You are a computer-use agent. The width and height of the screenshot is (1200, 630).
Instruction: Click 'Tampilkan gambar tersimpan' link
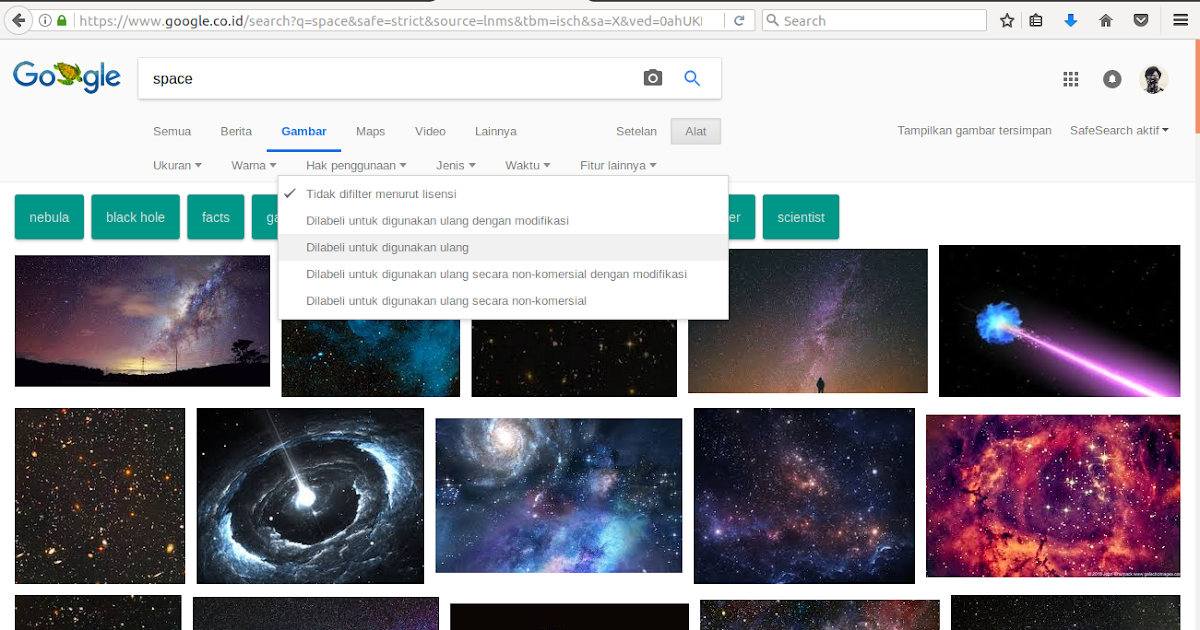click(974, 130)
